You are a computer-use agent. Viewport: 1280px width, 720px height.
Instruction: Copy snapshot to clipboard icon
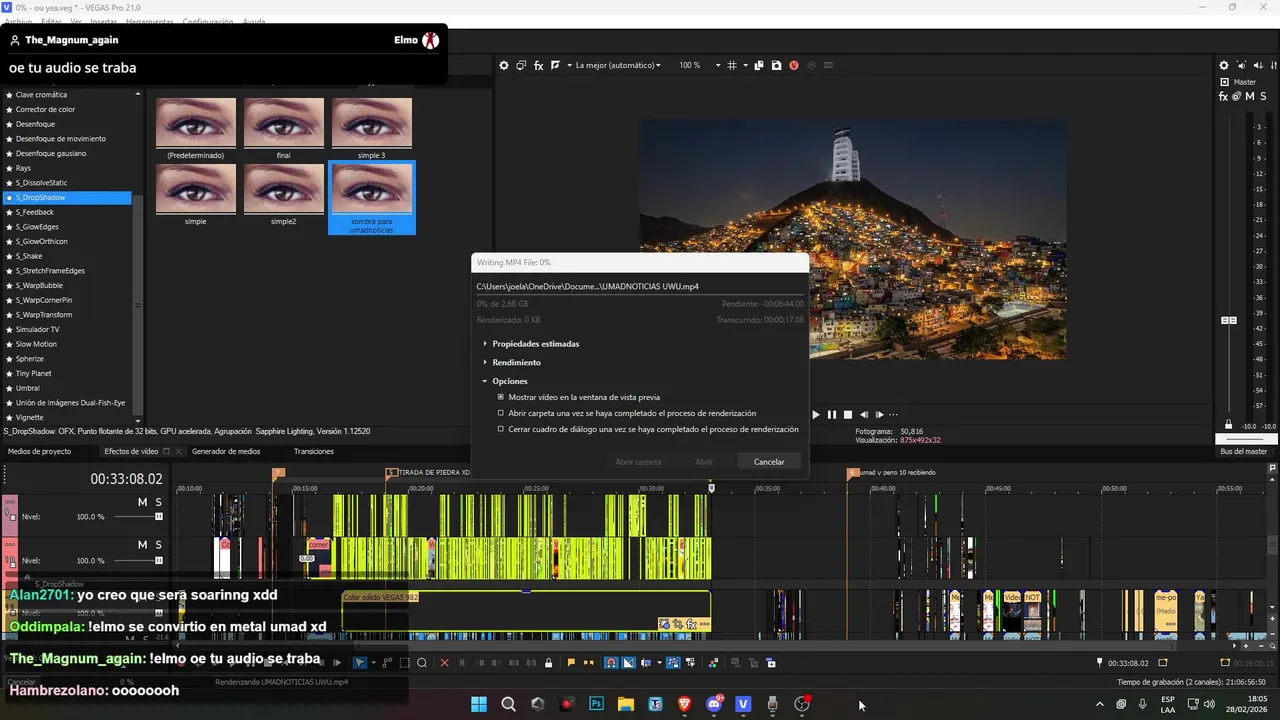pos(759,65)
